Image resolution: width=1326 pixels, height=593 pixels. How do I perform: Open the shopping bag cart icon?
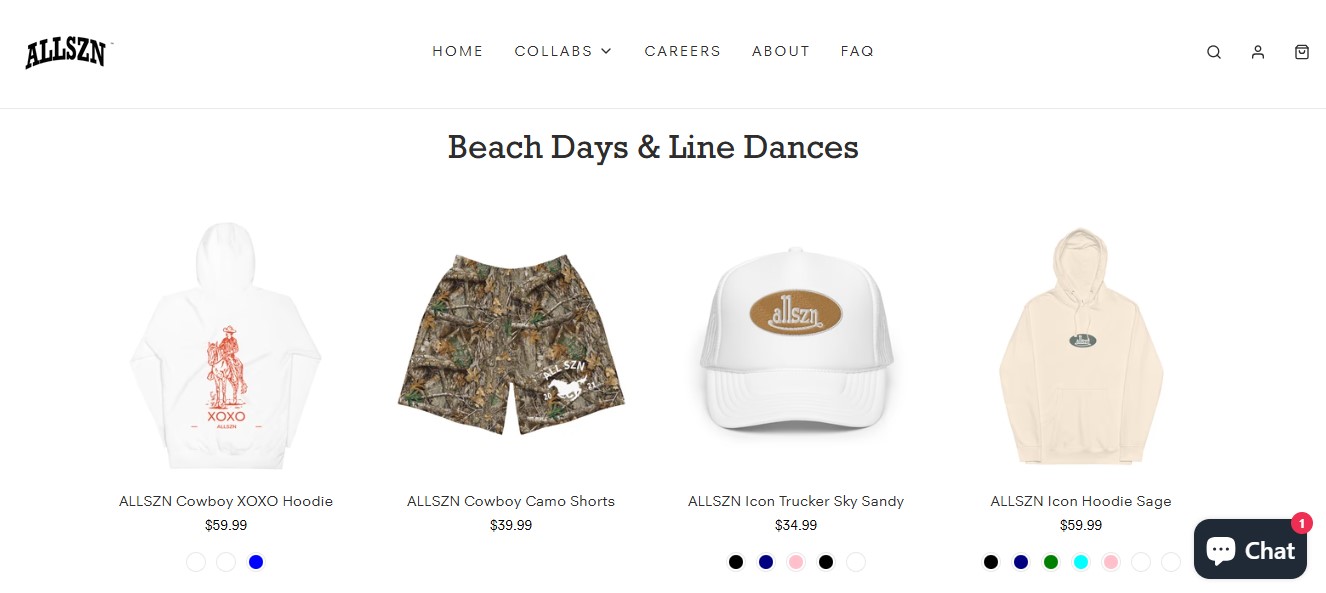(1301, 52)
